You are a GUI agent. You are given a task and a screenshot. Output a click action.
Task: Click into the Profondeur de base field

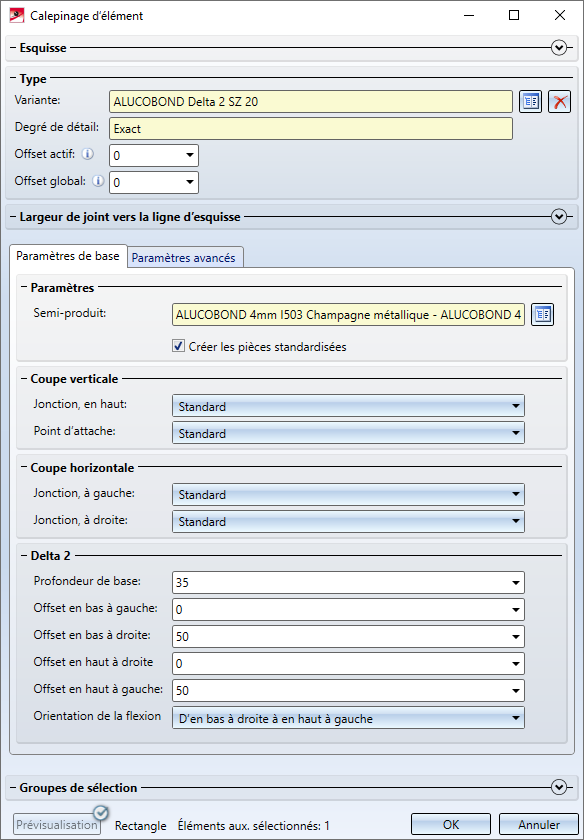[x=348, y=582]
